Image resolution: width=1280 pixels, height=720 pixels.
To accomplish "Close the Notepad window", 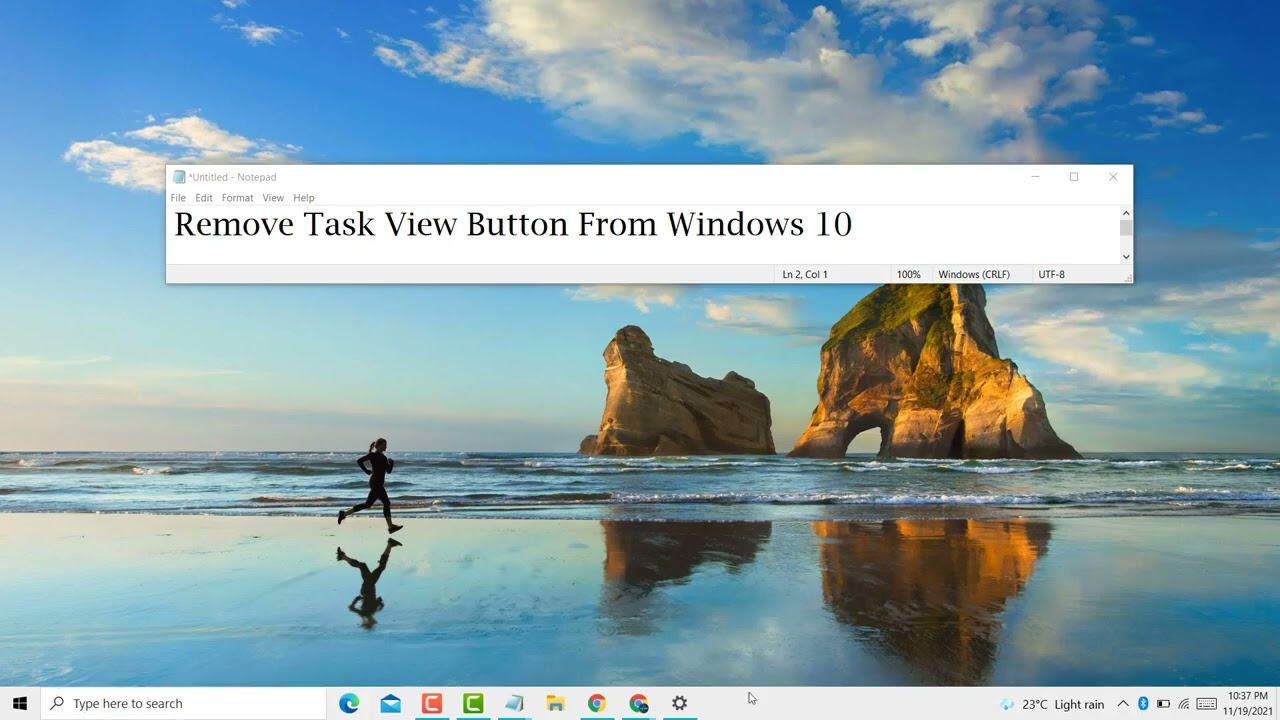I will coord(1113,177).
